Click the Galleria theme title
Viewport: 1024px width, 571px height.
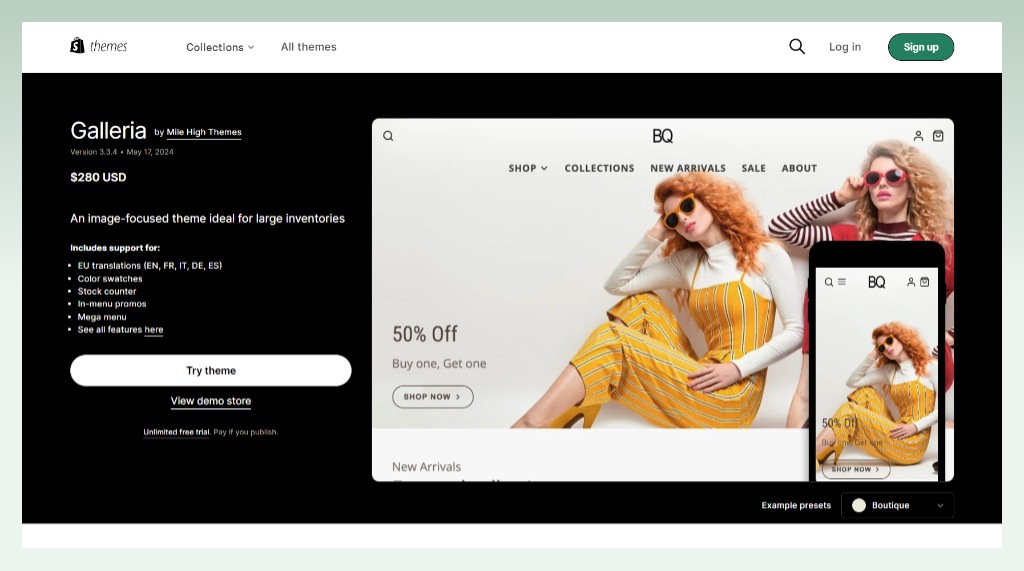[108, 131]
